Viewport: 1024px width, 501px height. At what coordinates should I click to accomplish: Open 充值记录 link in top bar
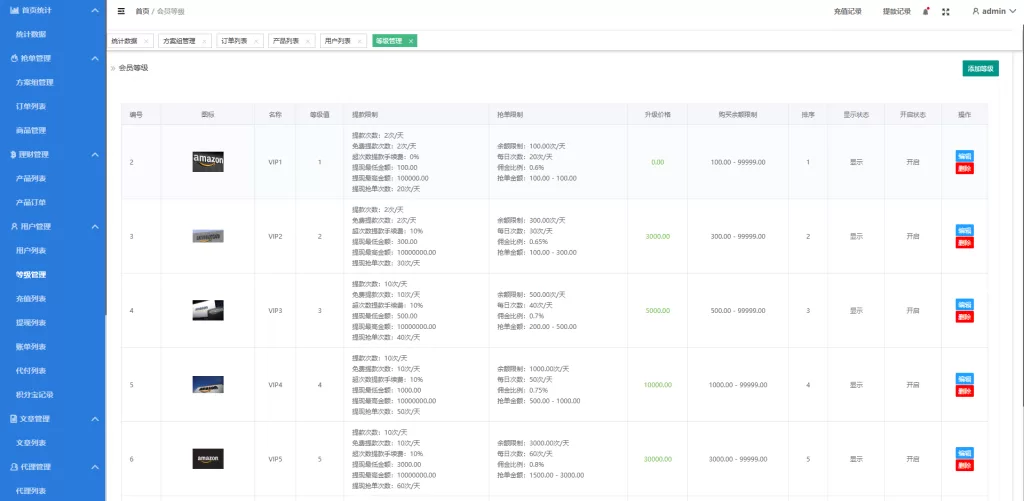(847, 11)
